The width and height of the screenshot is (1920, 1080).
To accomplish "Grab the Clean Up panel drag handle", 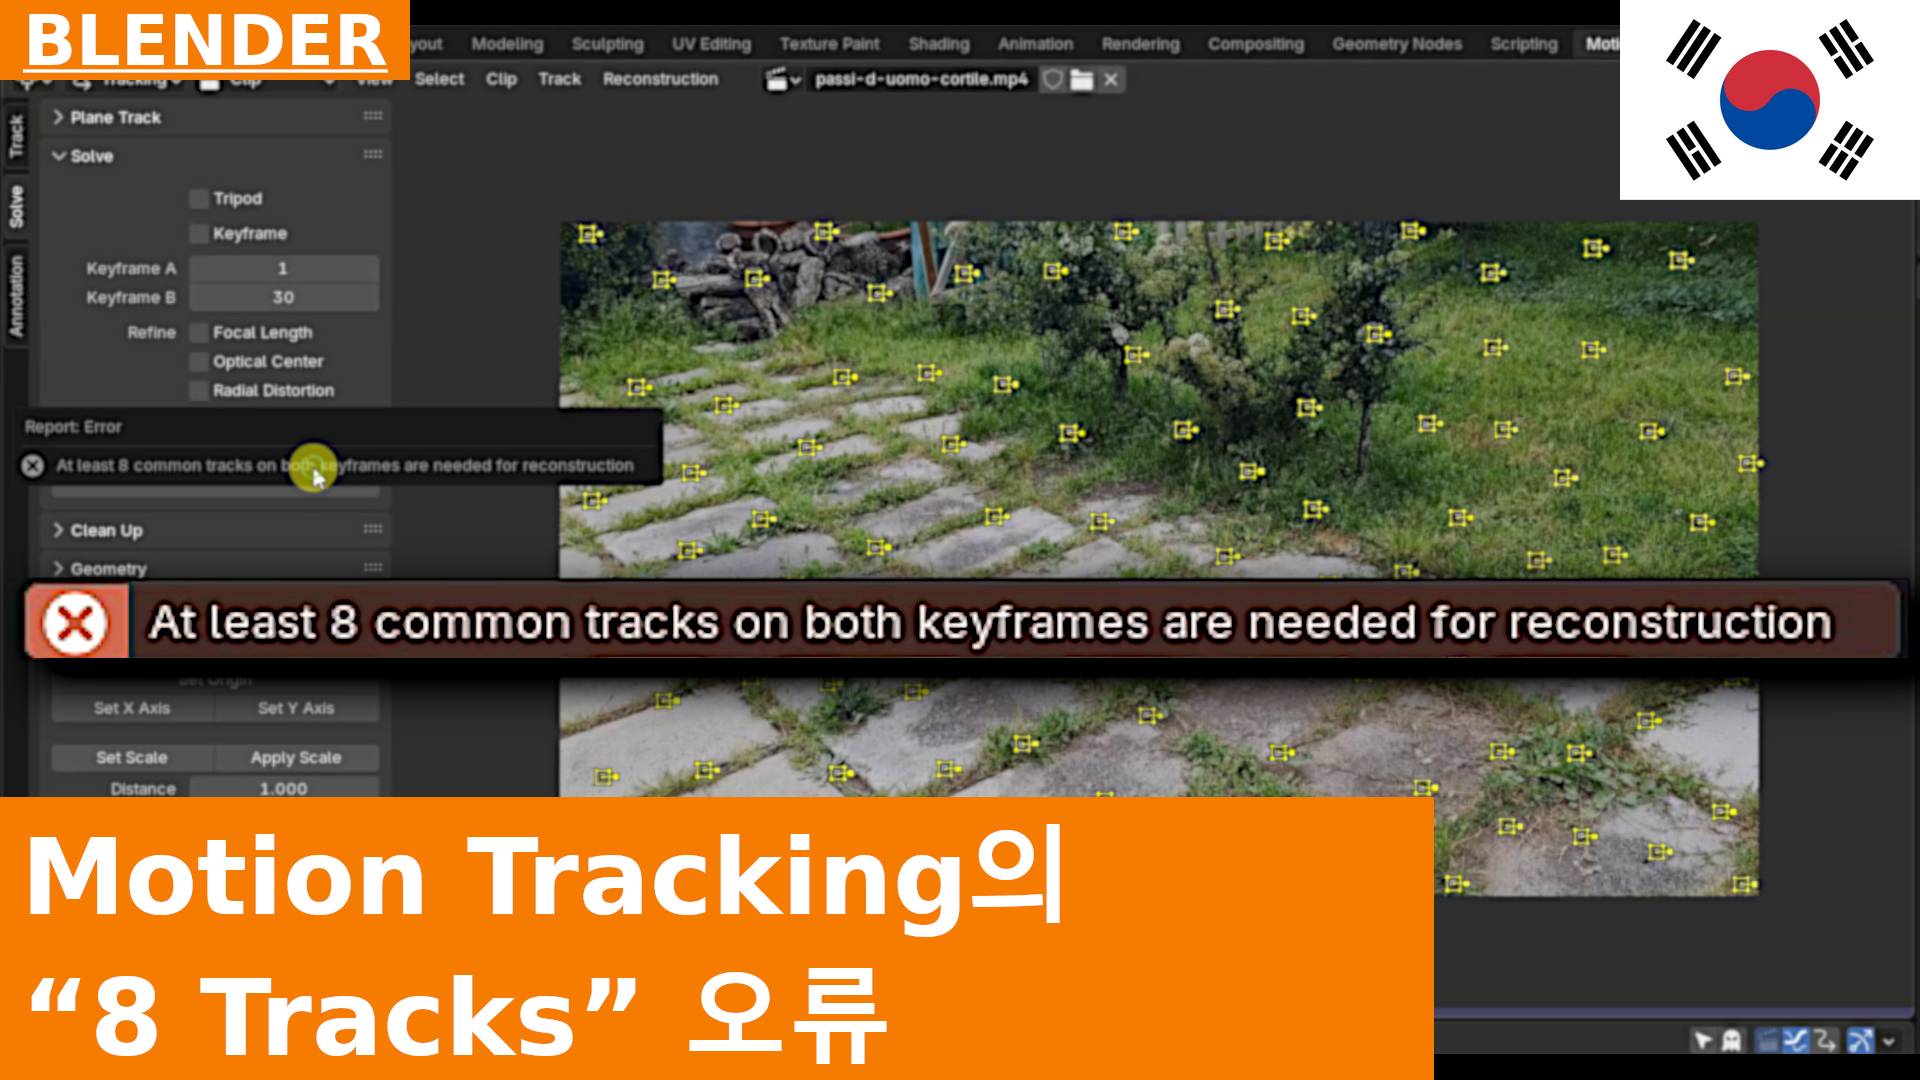I will 373,529.
